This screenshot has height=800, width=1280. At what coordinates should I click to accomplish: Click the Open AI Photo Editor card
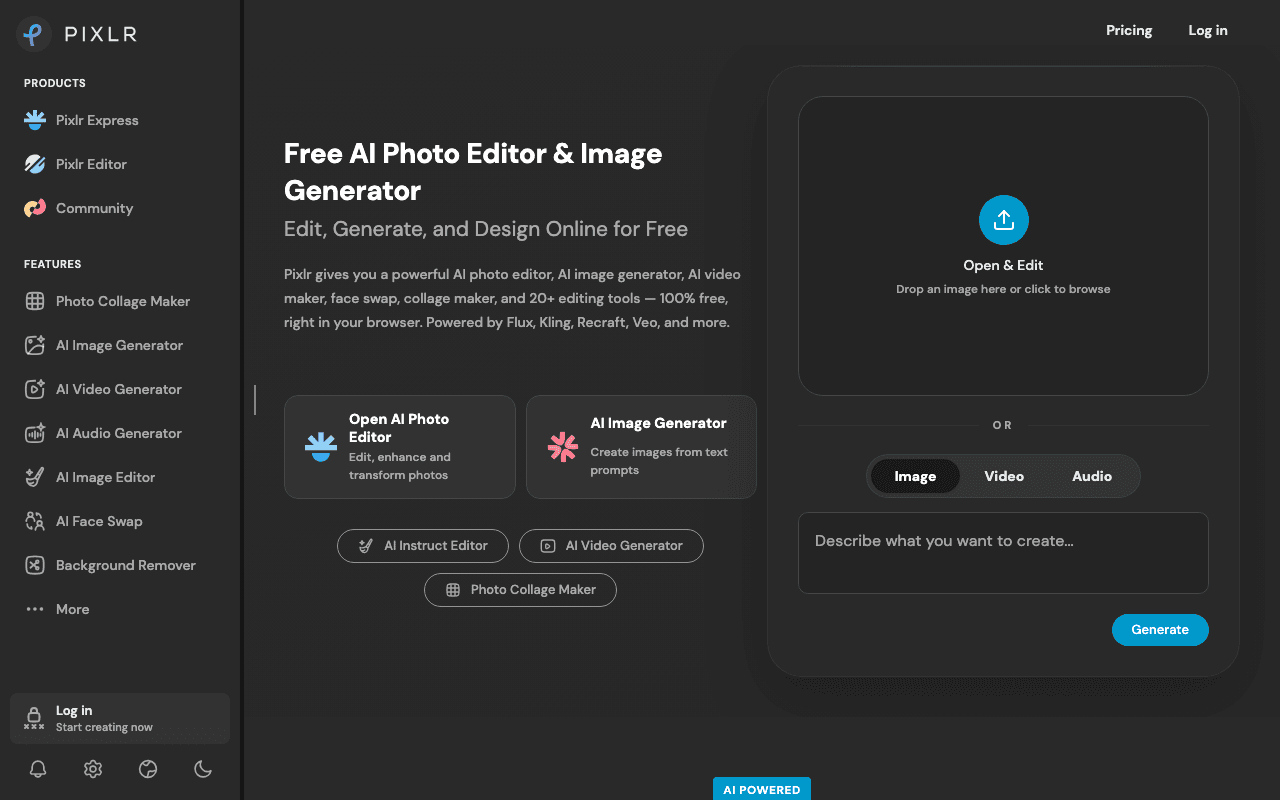[x=400, y=447]
